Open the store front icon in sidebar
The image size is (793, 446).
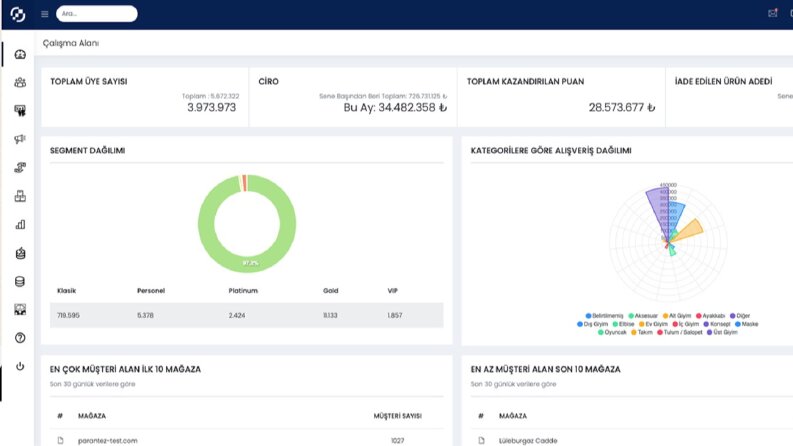pos(20,309)
